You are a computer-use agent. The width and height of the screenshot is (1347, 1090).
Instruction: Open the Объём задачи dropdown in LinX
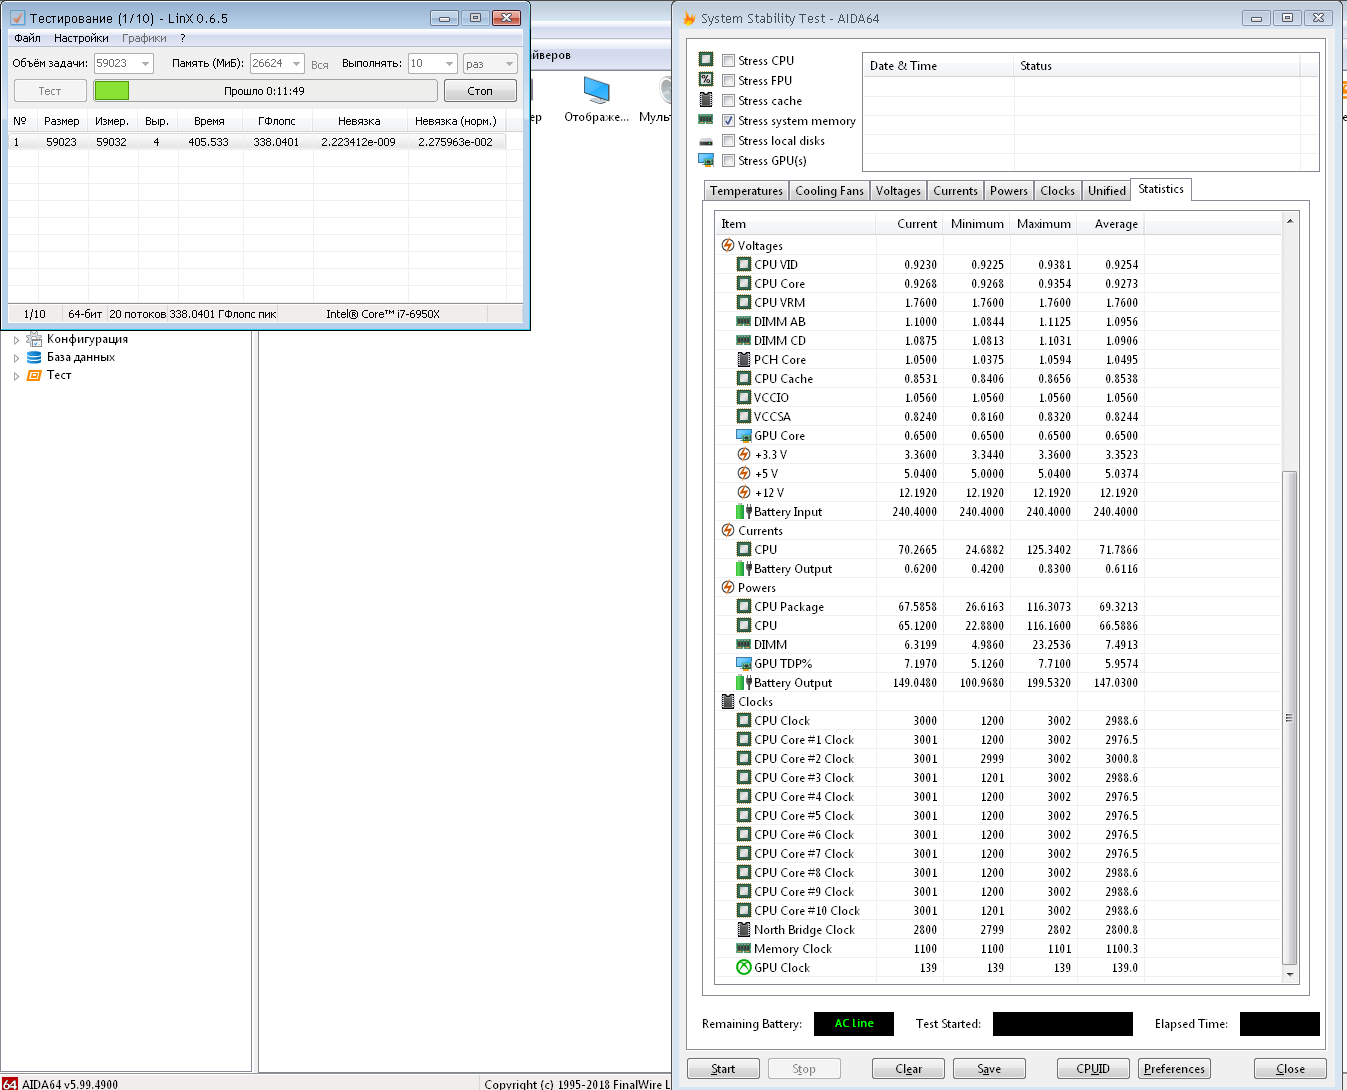coord(145,64)
